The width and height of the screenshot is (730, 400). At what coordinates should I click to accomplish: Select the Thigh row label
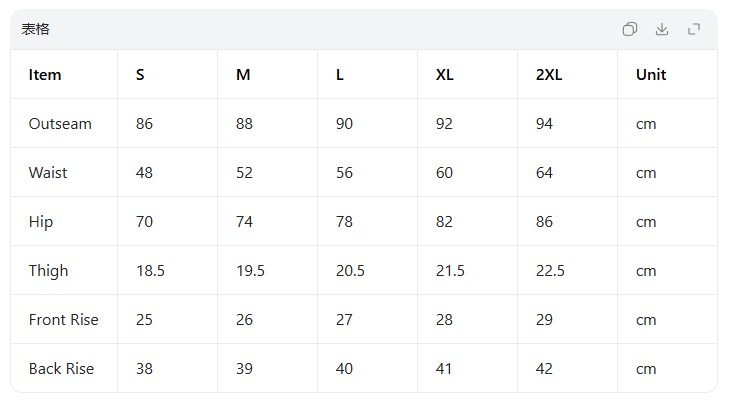point(49,271)
